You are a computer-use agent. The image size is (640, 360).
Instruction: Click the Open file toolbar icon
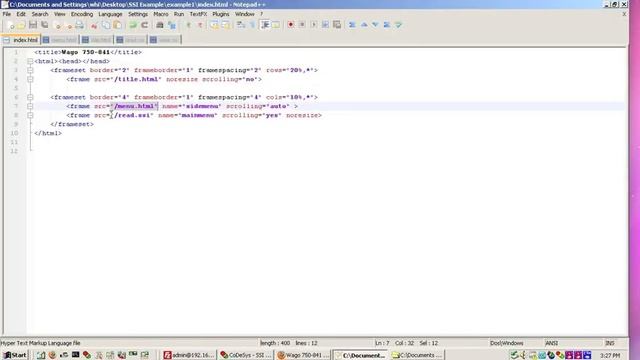tap(21, 25)
